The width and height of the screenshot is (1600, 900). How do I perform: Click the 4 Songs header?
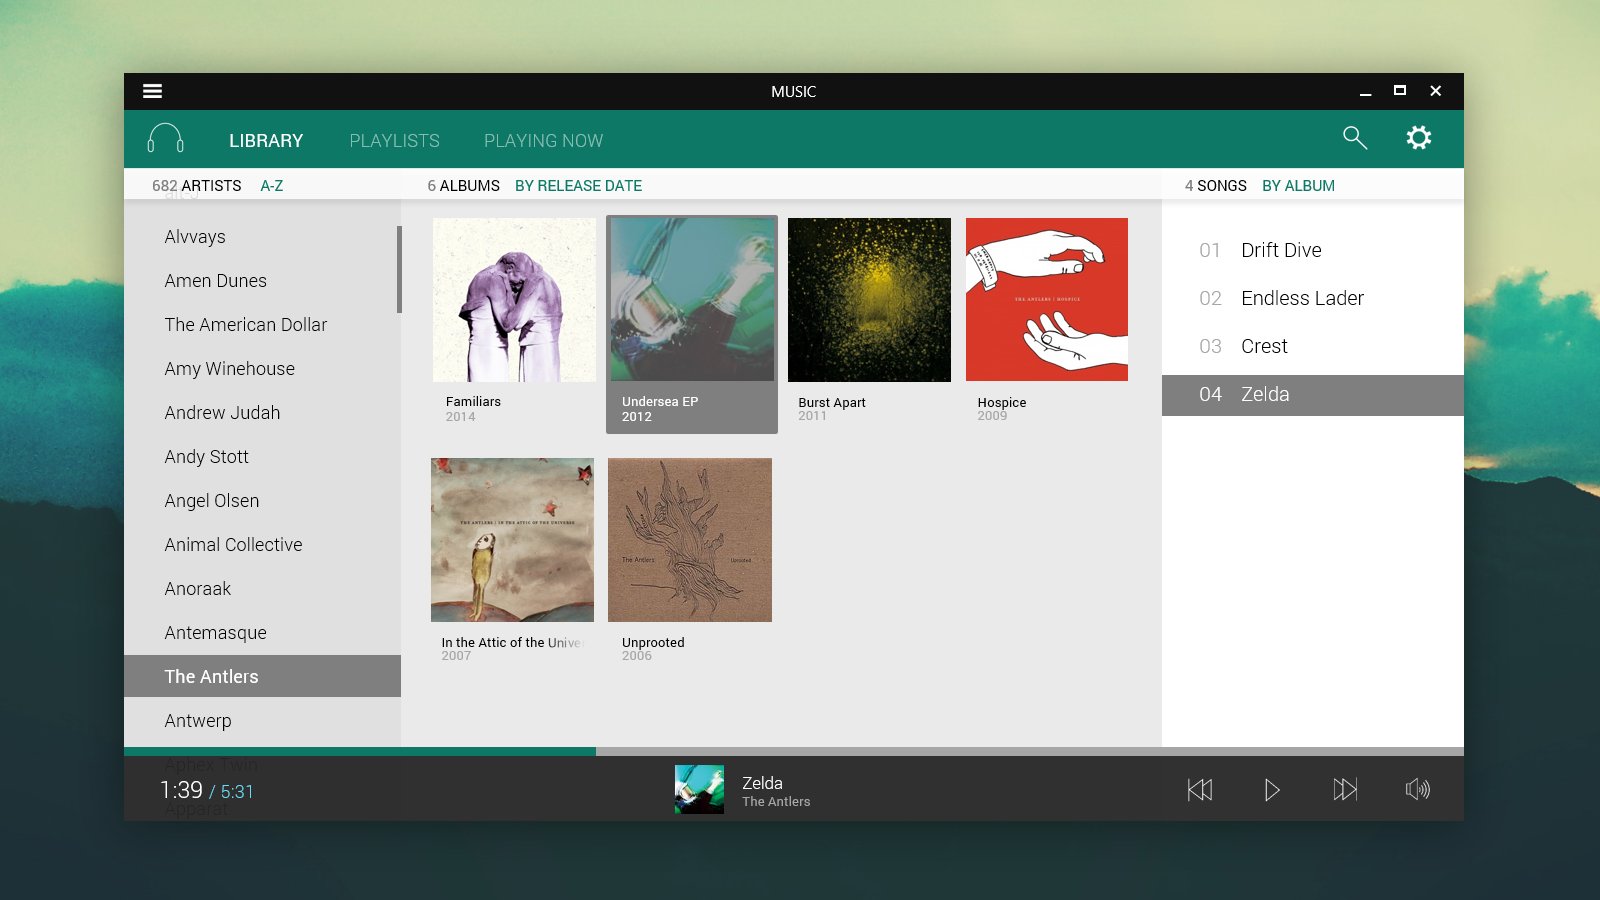click(x=1215, y=186)
